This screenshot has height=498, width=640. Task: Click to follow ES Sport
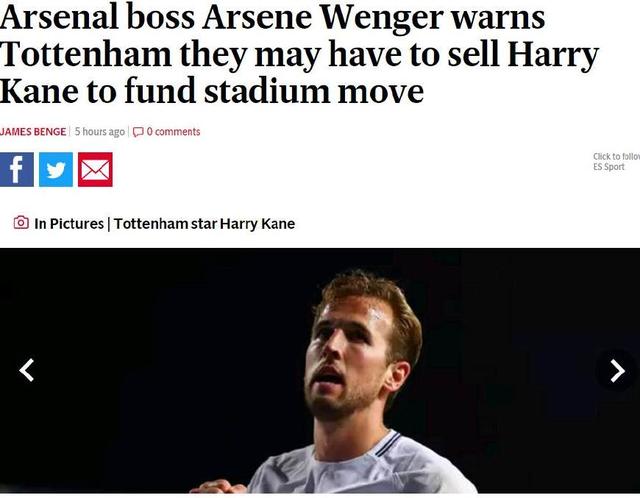point(616,157)
